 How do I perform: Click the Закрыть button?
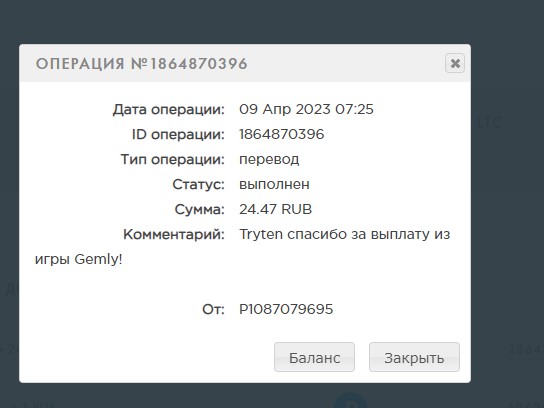coord(414,357)
